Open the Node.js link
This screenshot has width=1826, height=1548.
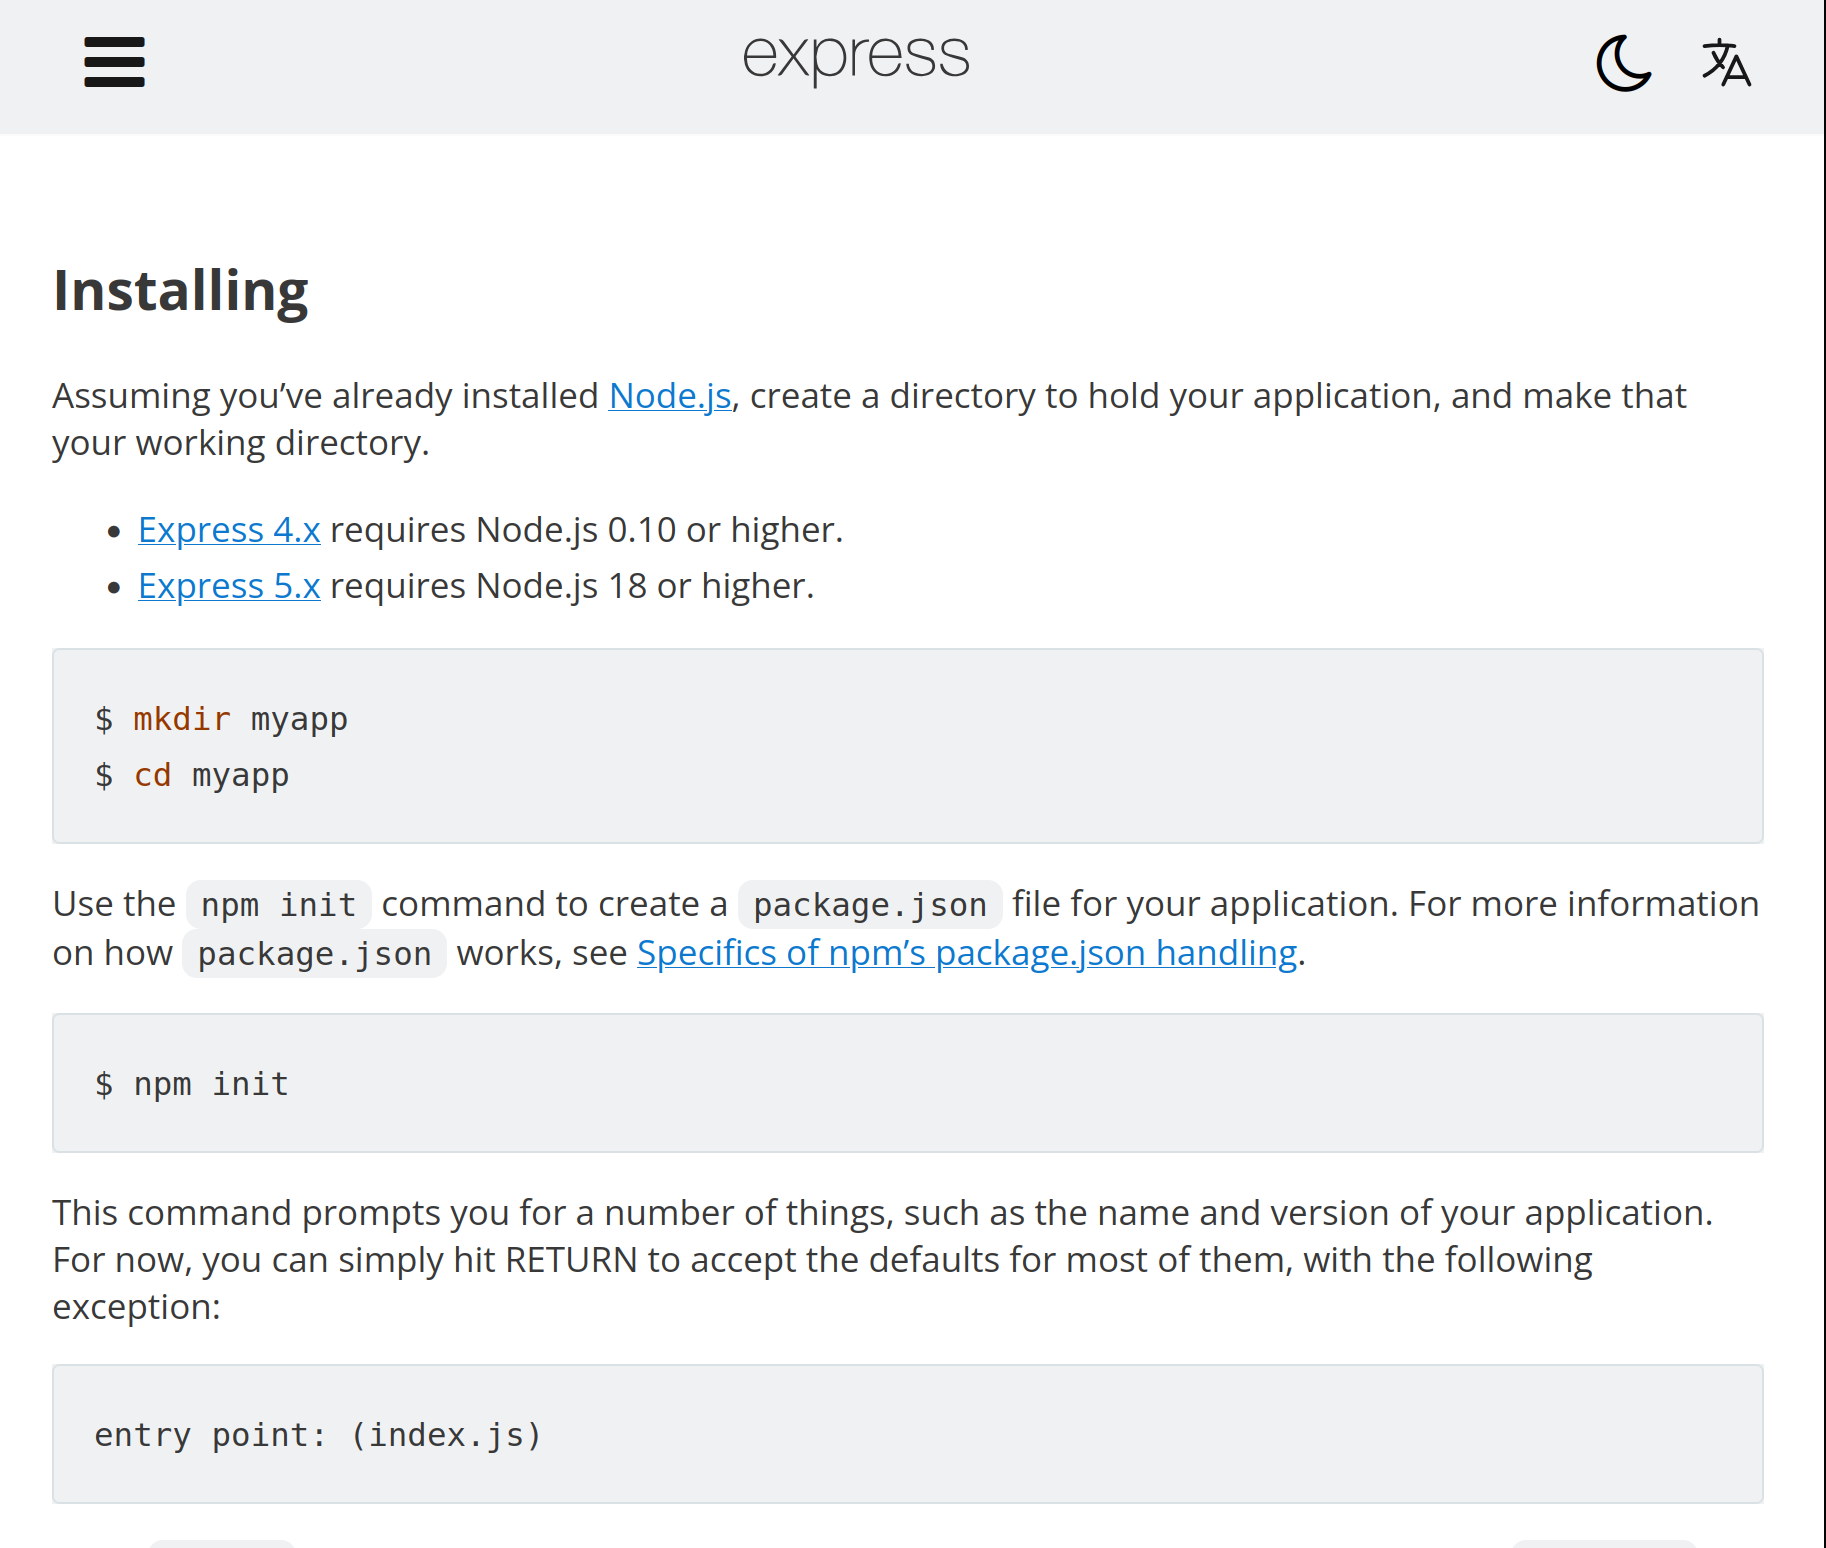tap(670, 396)
